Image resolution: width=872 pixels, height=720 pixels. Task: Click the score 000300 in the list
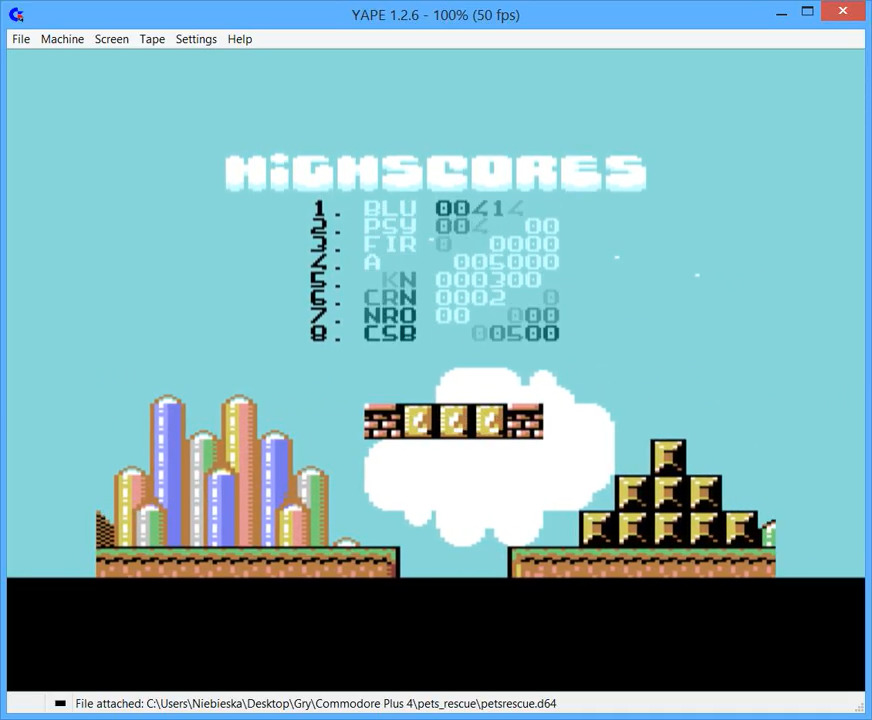(x=488, y=280)
